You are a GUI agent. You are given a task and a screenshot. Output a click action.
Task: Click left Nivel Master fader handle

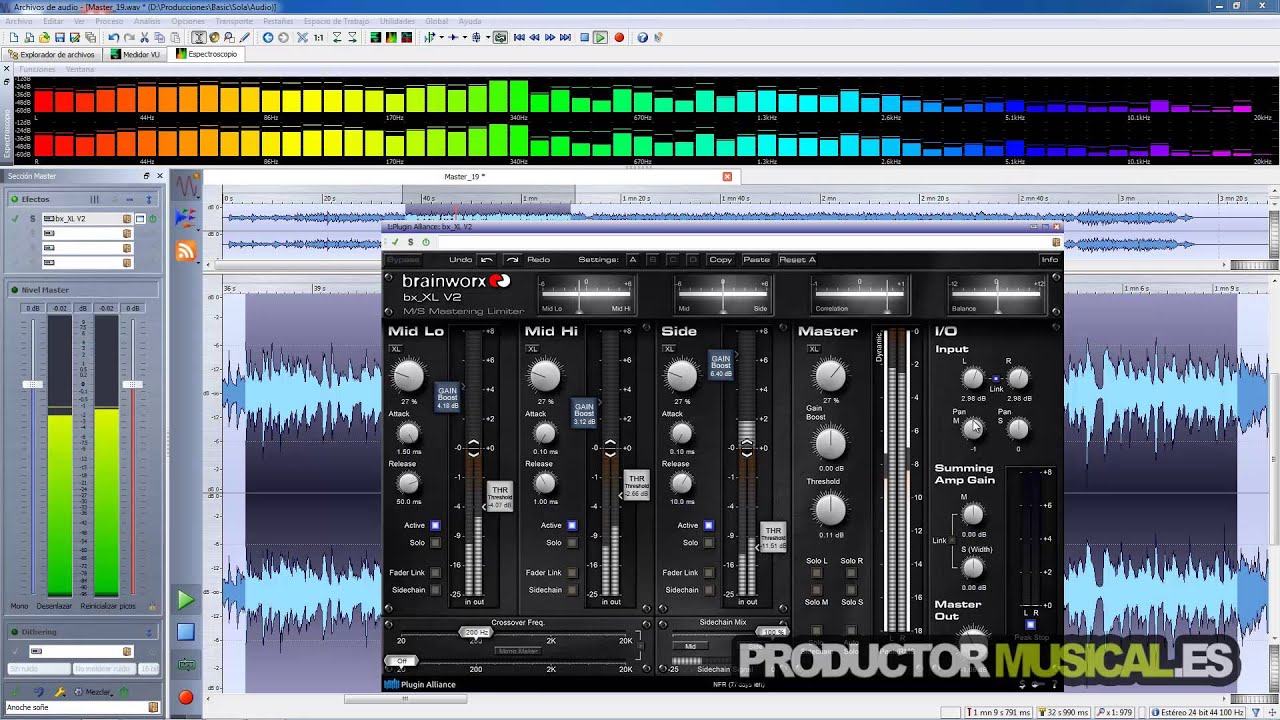pyautogui.click(x=33, y=384)
